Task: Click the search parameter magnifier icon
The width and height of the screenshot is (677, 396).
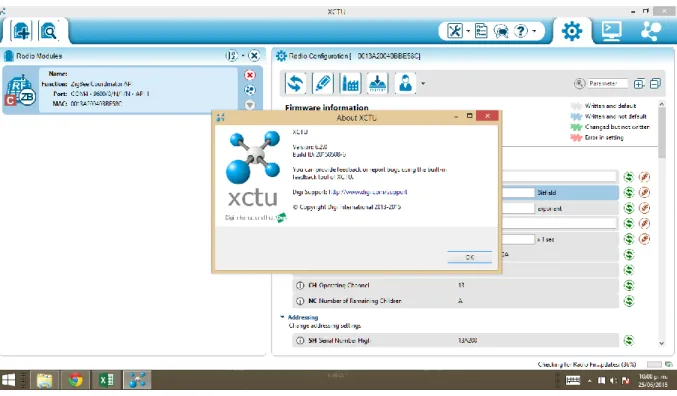Action: pyautogui.click(x=579, y=83)
